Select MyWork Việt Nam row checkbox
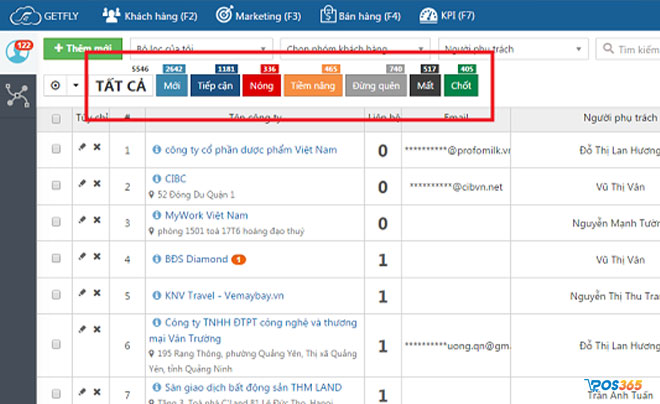 click(x=56, y=222)
